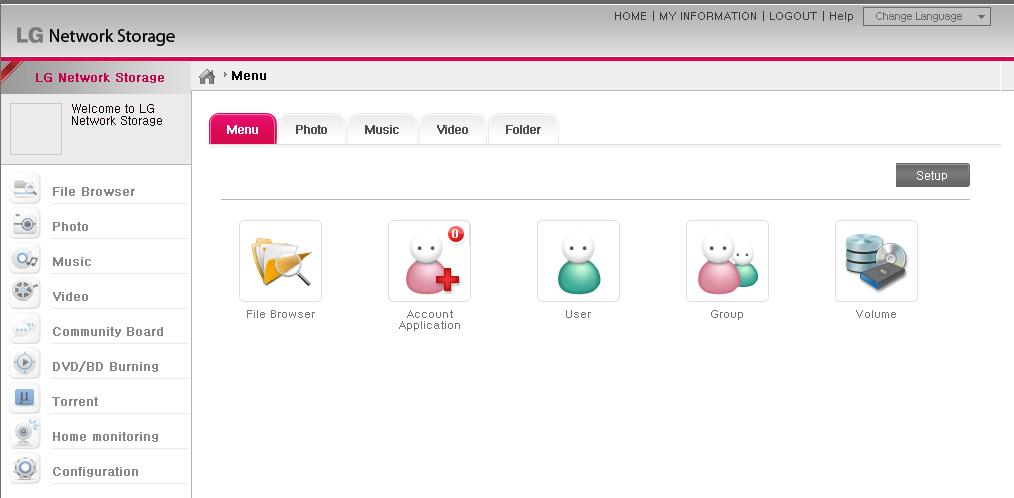Select Photo text in sidebar
Viewport: 1014px width, 498px height.
70,226
